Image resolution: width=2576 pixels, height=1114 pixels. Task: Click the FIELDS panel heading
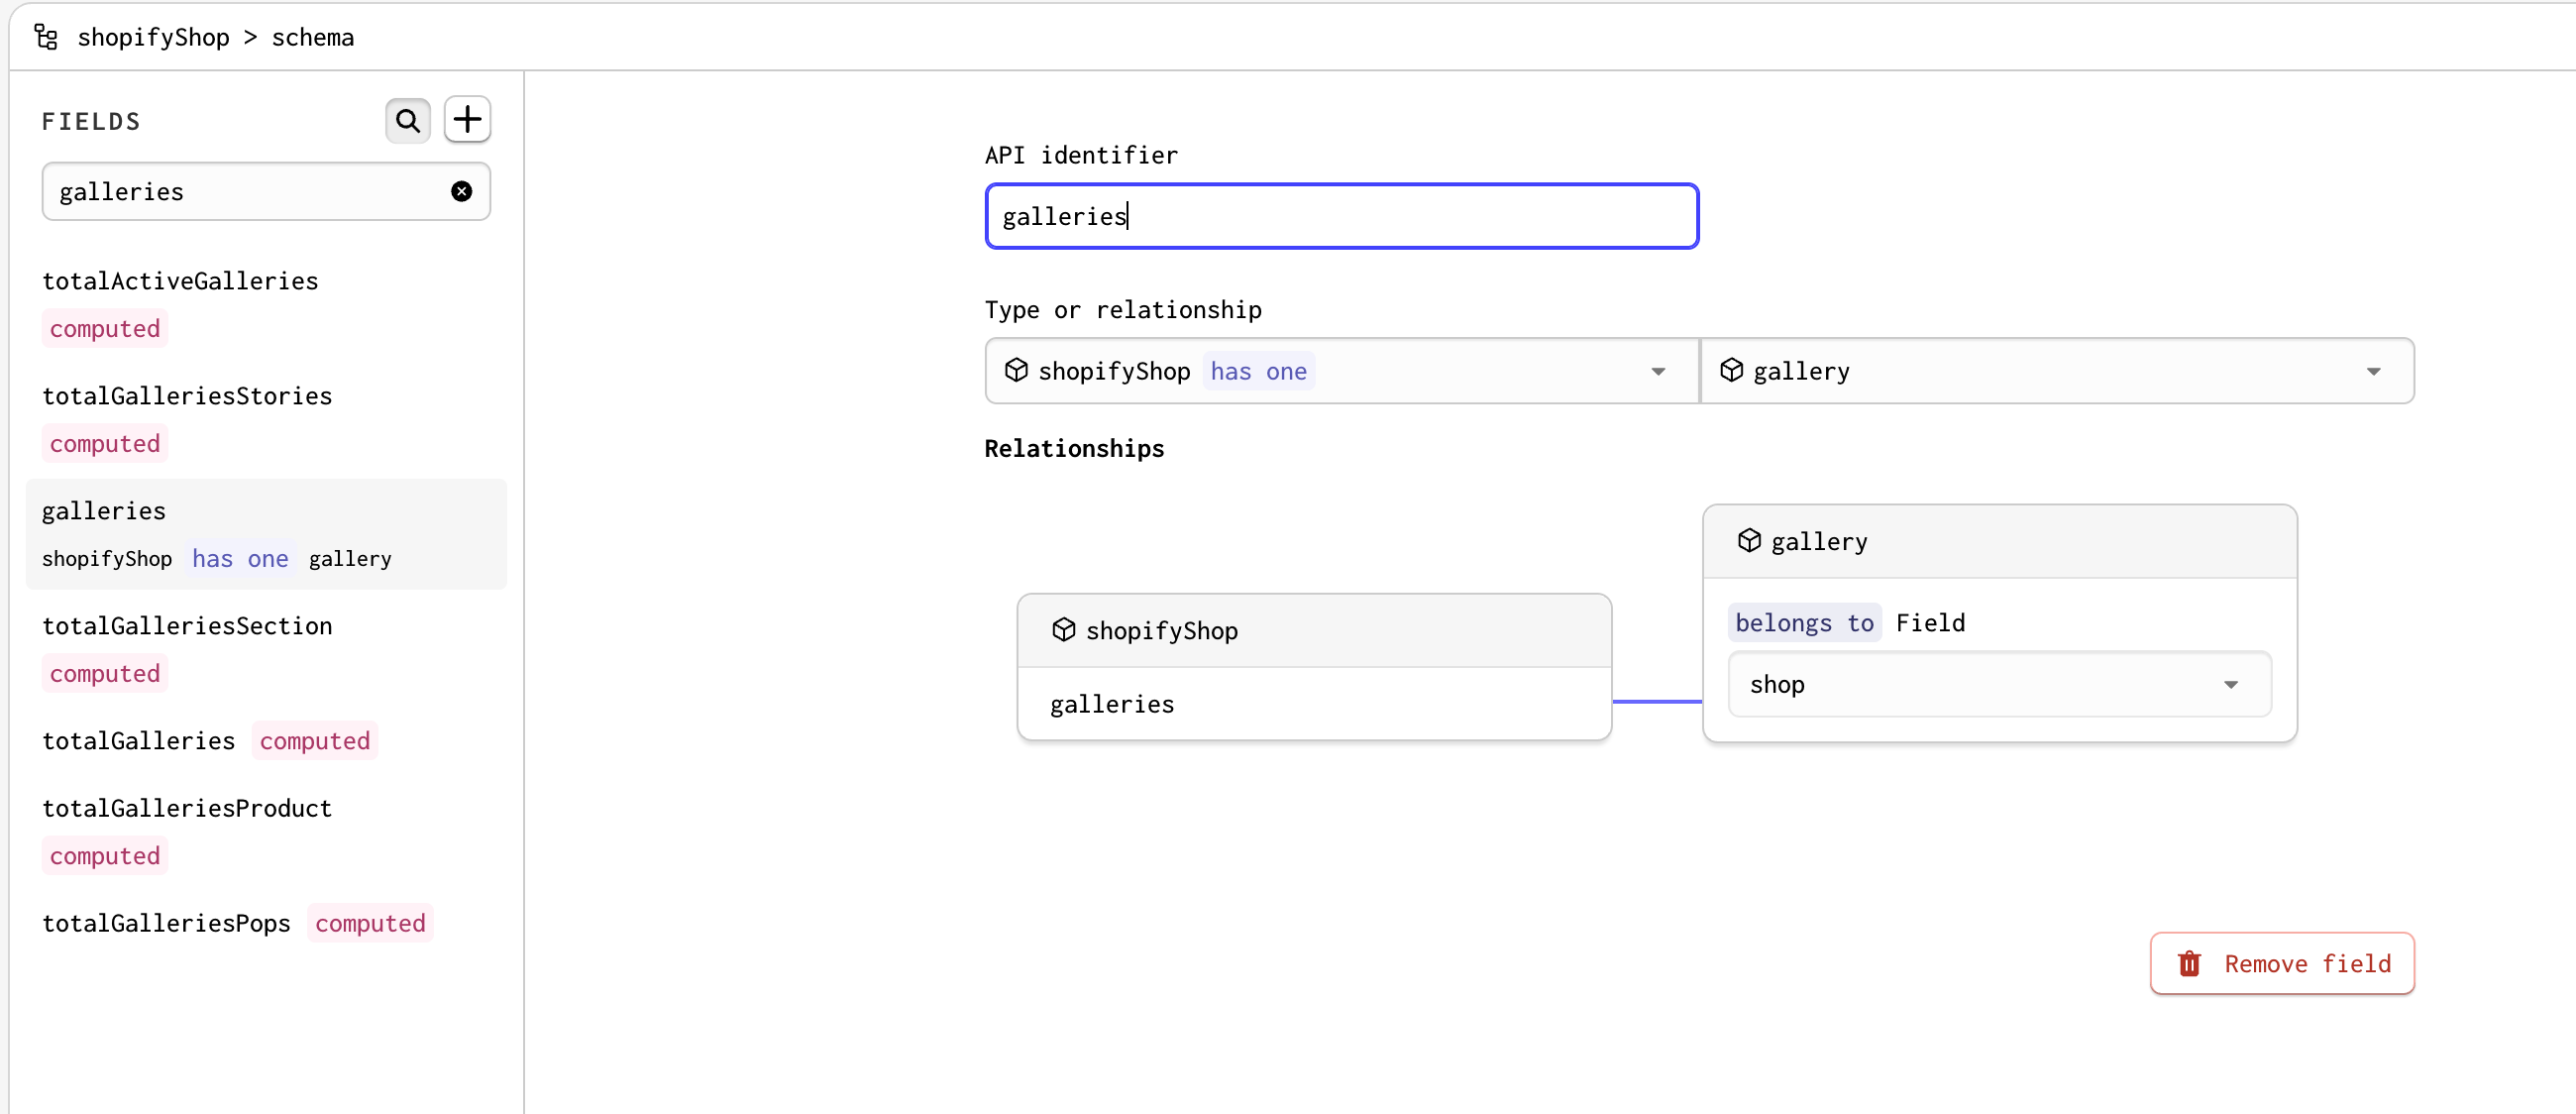click(91, 121)
